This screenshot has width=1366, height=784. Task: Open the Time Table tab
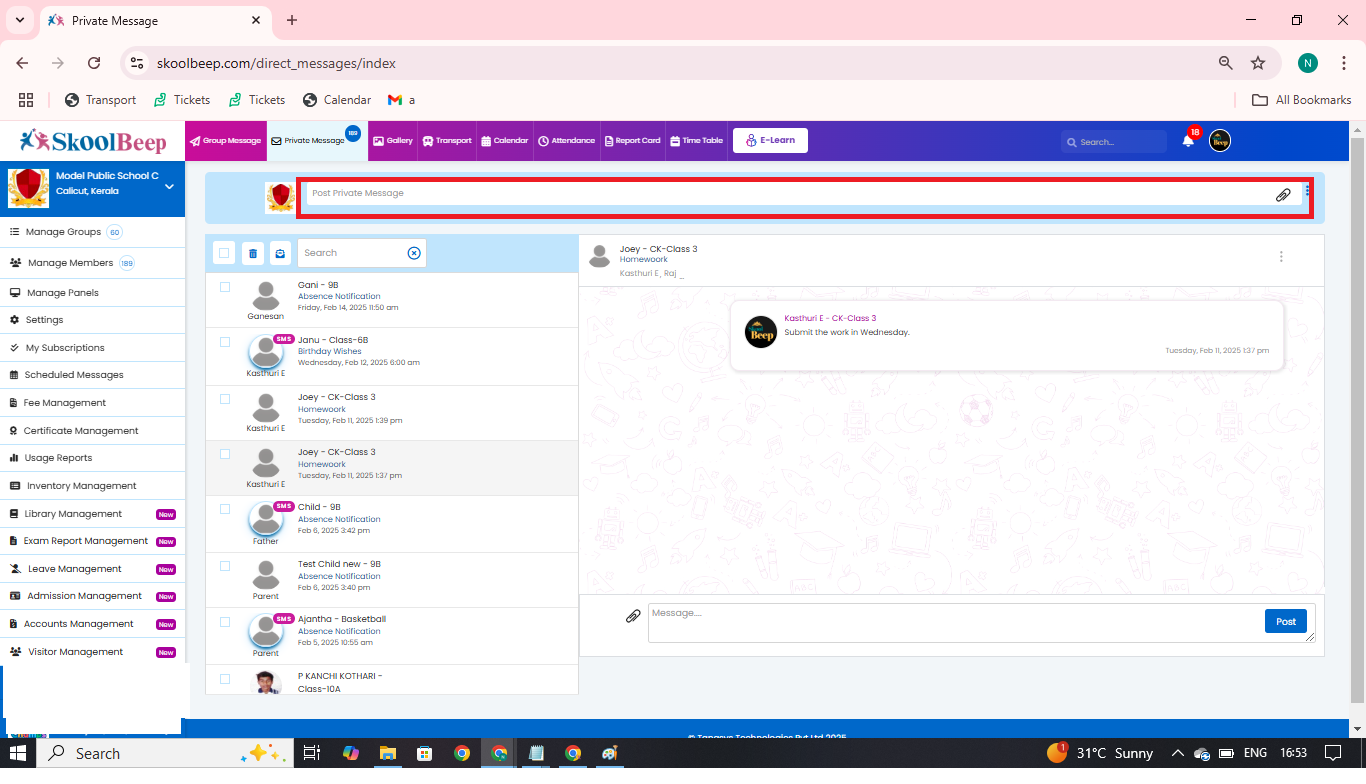coord(696,141)
